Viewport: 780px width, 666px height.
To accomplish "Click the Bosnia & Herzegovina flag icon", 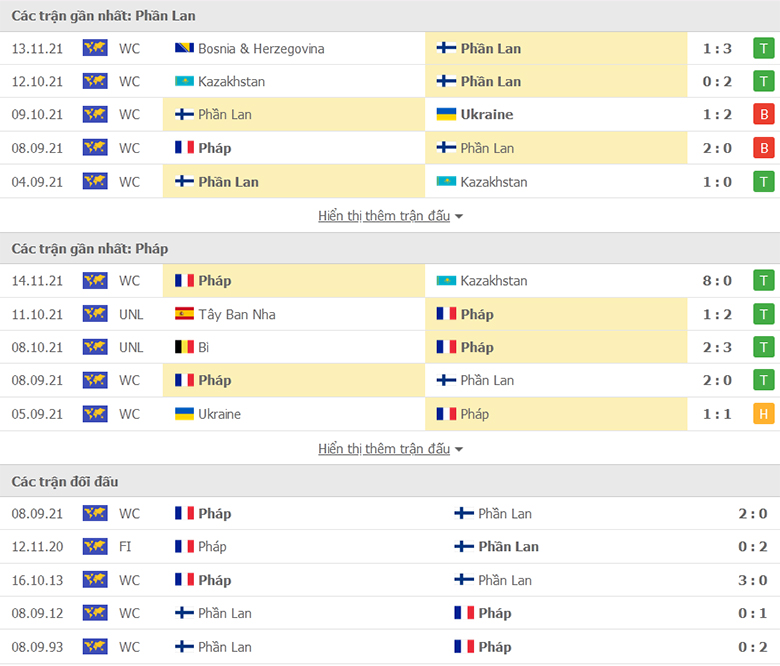I will 184,48.
